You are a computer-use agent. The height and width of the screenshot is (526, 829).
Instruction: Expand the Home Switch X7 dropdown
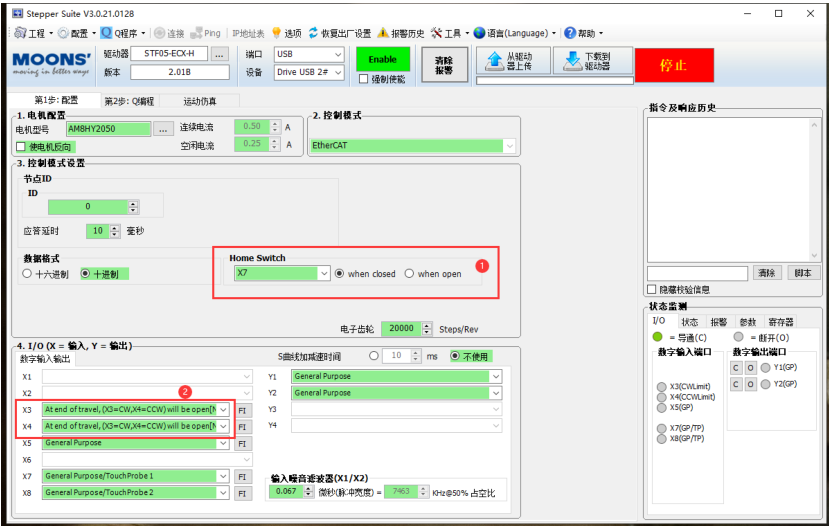pyautogui.click(x=322, y=273)
